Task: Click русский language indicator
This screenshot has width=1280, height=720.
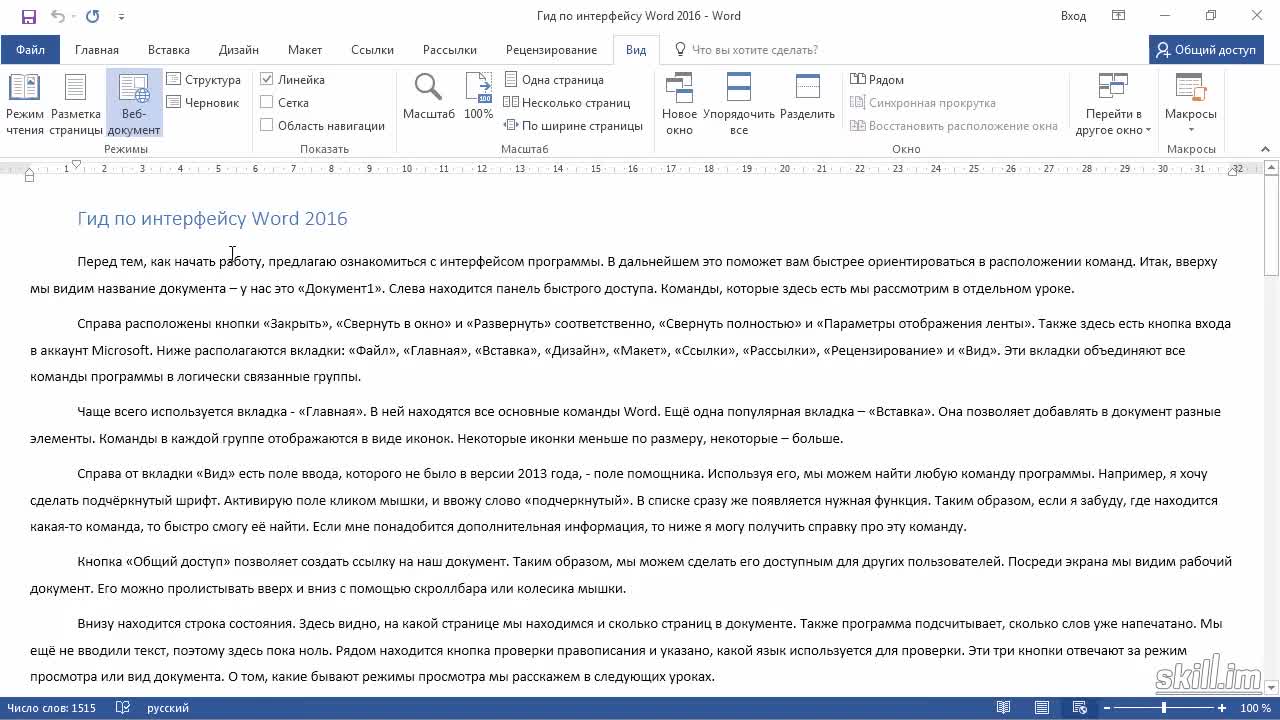Action: (168, 708)
